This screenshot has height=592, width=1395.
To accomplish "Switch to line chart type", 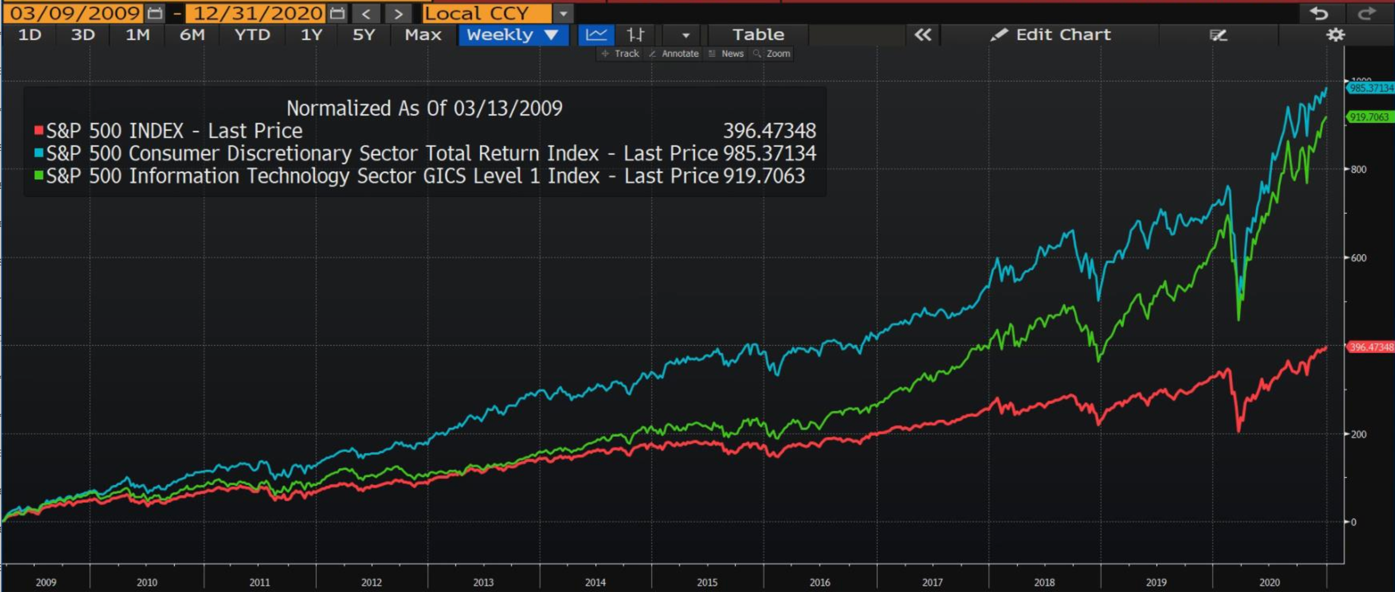I will [597, 35].
